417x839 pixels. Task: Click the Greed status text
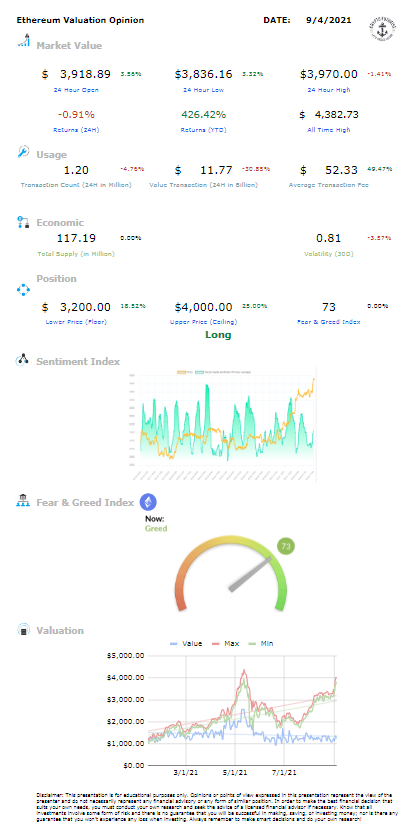click(156, 528)
